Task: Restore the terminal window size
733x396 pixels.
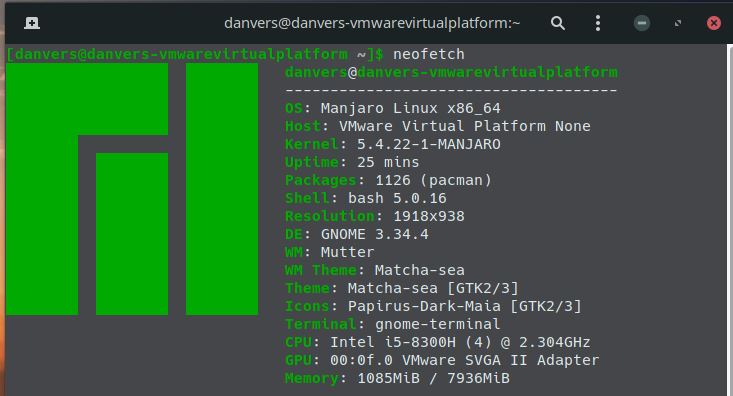Action: pos(678,23)
